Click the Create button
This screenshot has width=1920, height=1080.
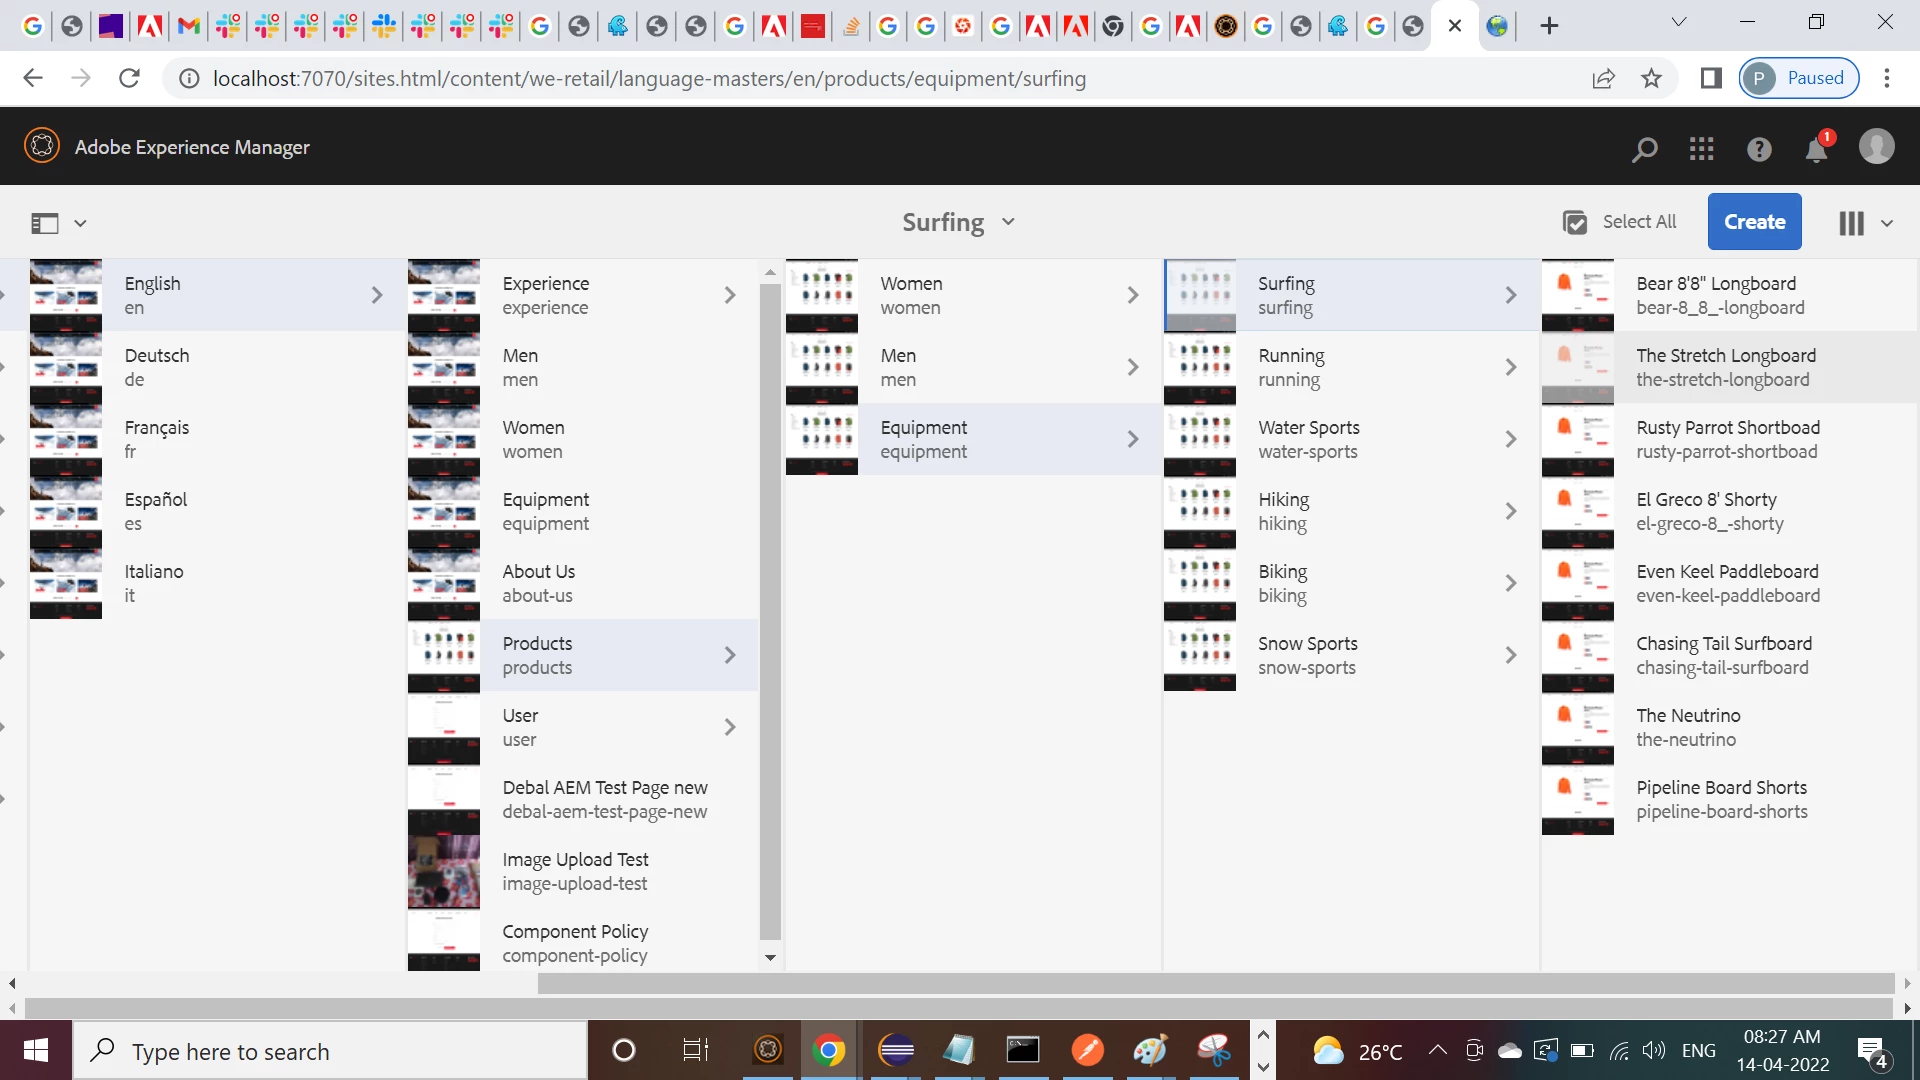click(1754, 222)
